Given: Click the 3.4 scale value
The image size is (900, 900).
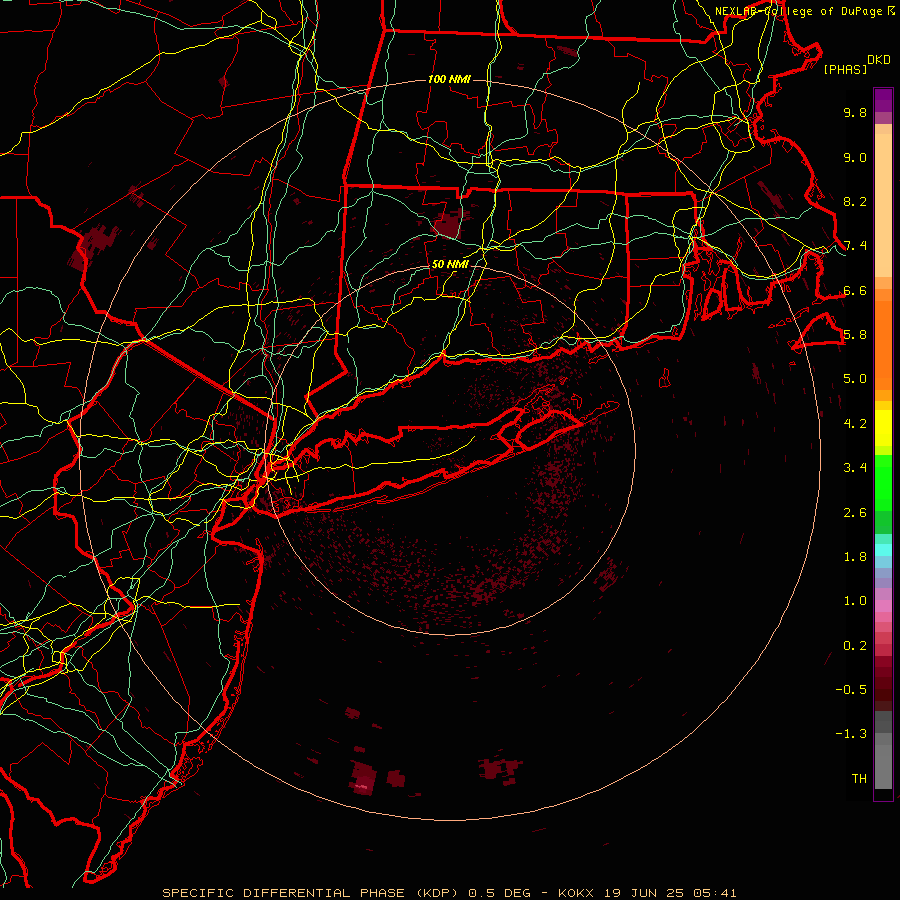Looking at the screenshot, I should pos(855,468).
